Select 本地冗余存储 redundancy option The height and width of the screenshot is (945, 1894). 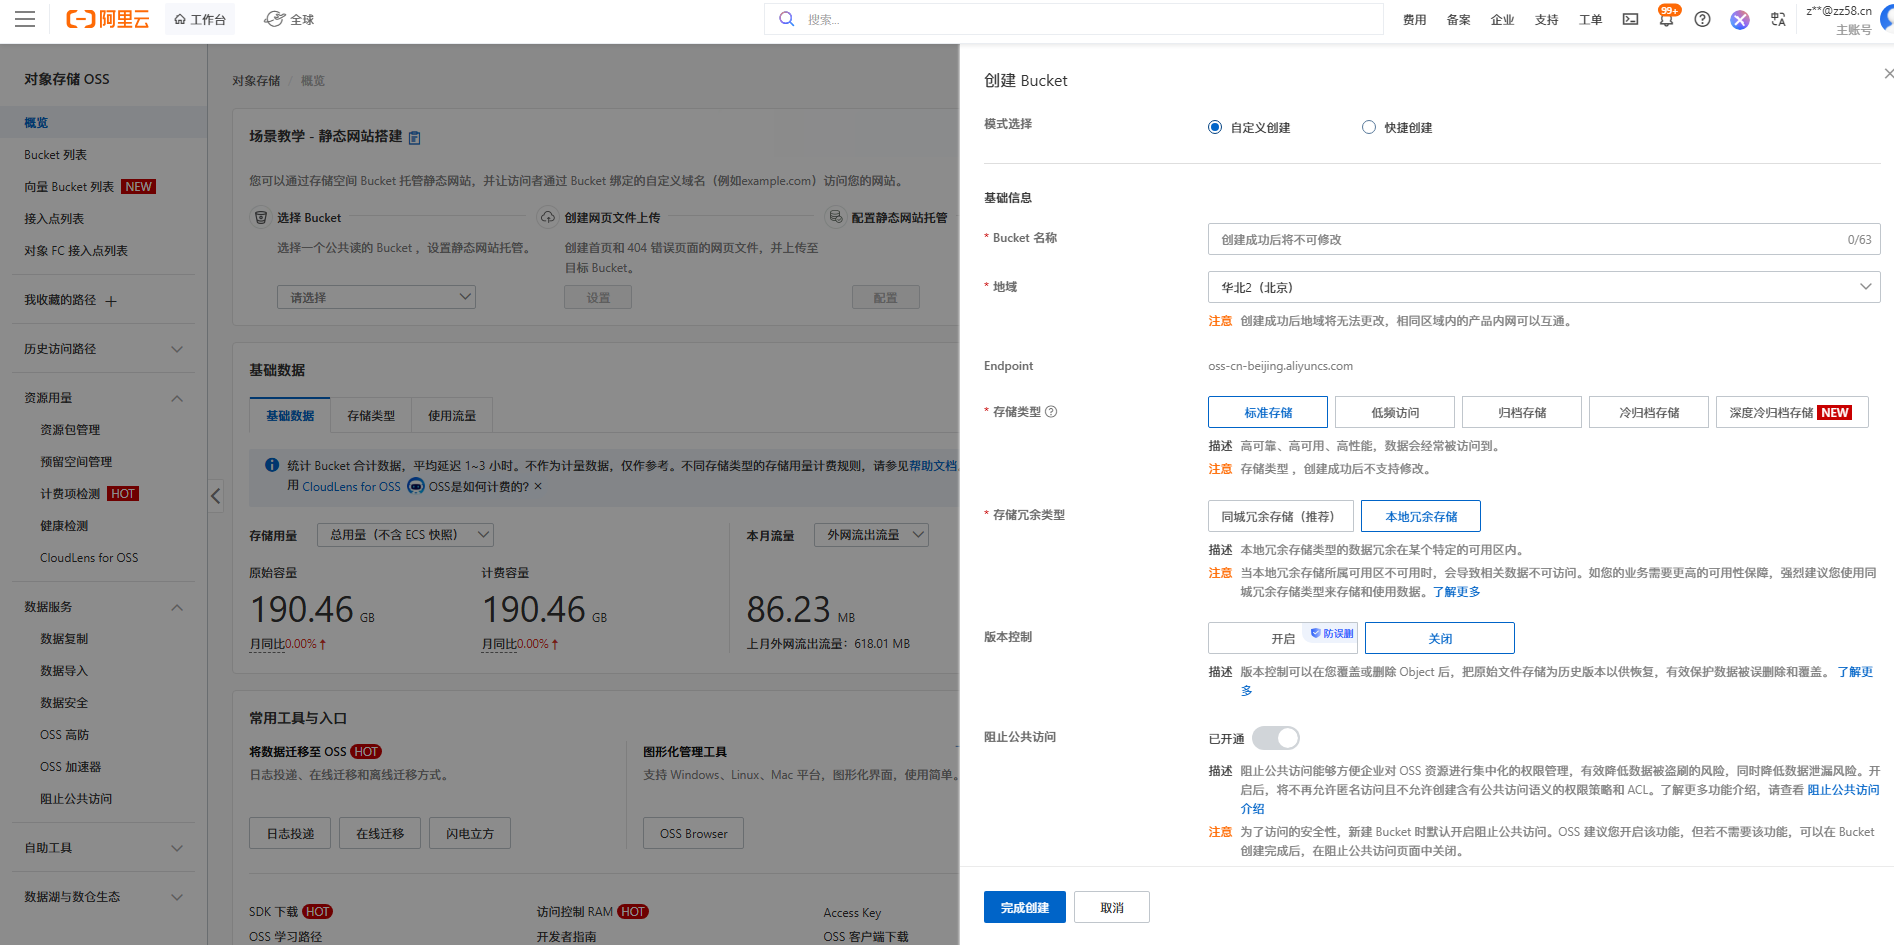[x=1420, y=516]
